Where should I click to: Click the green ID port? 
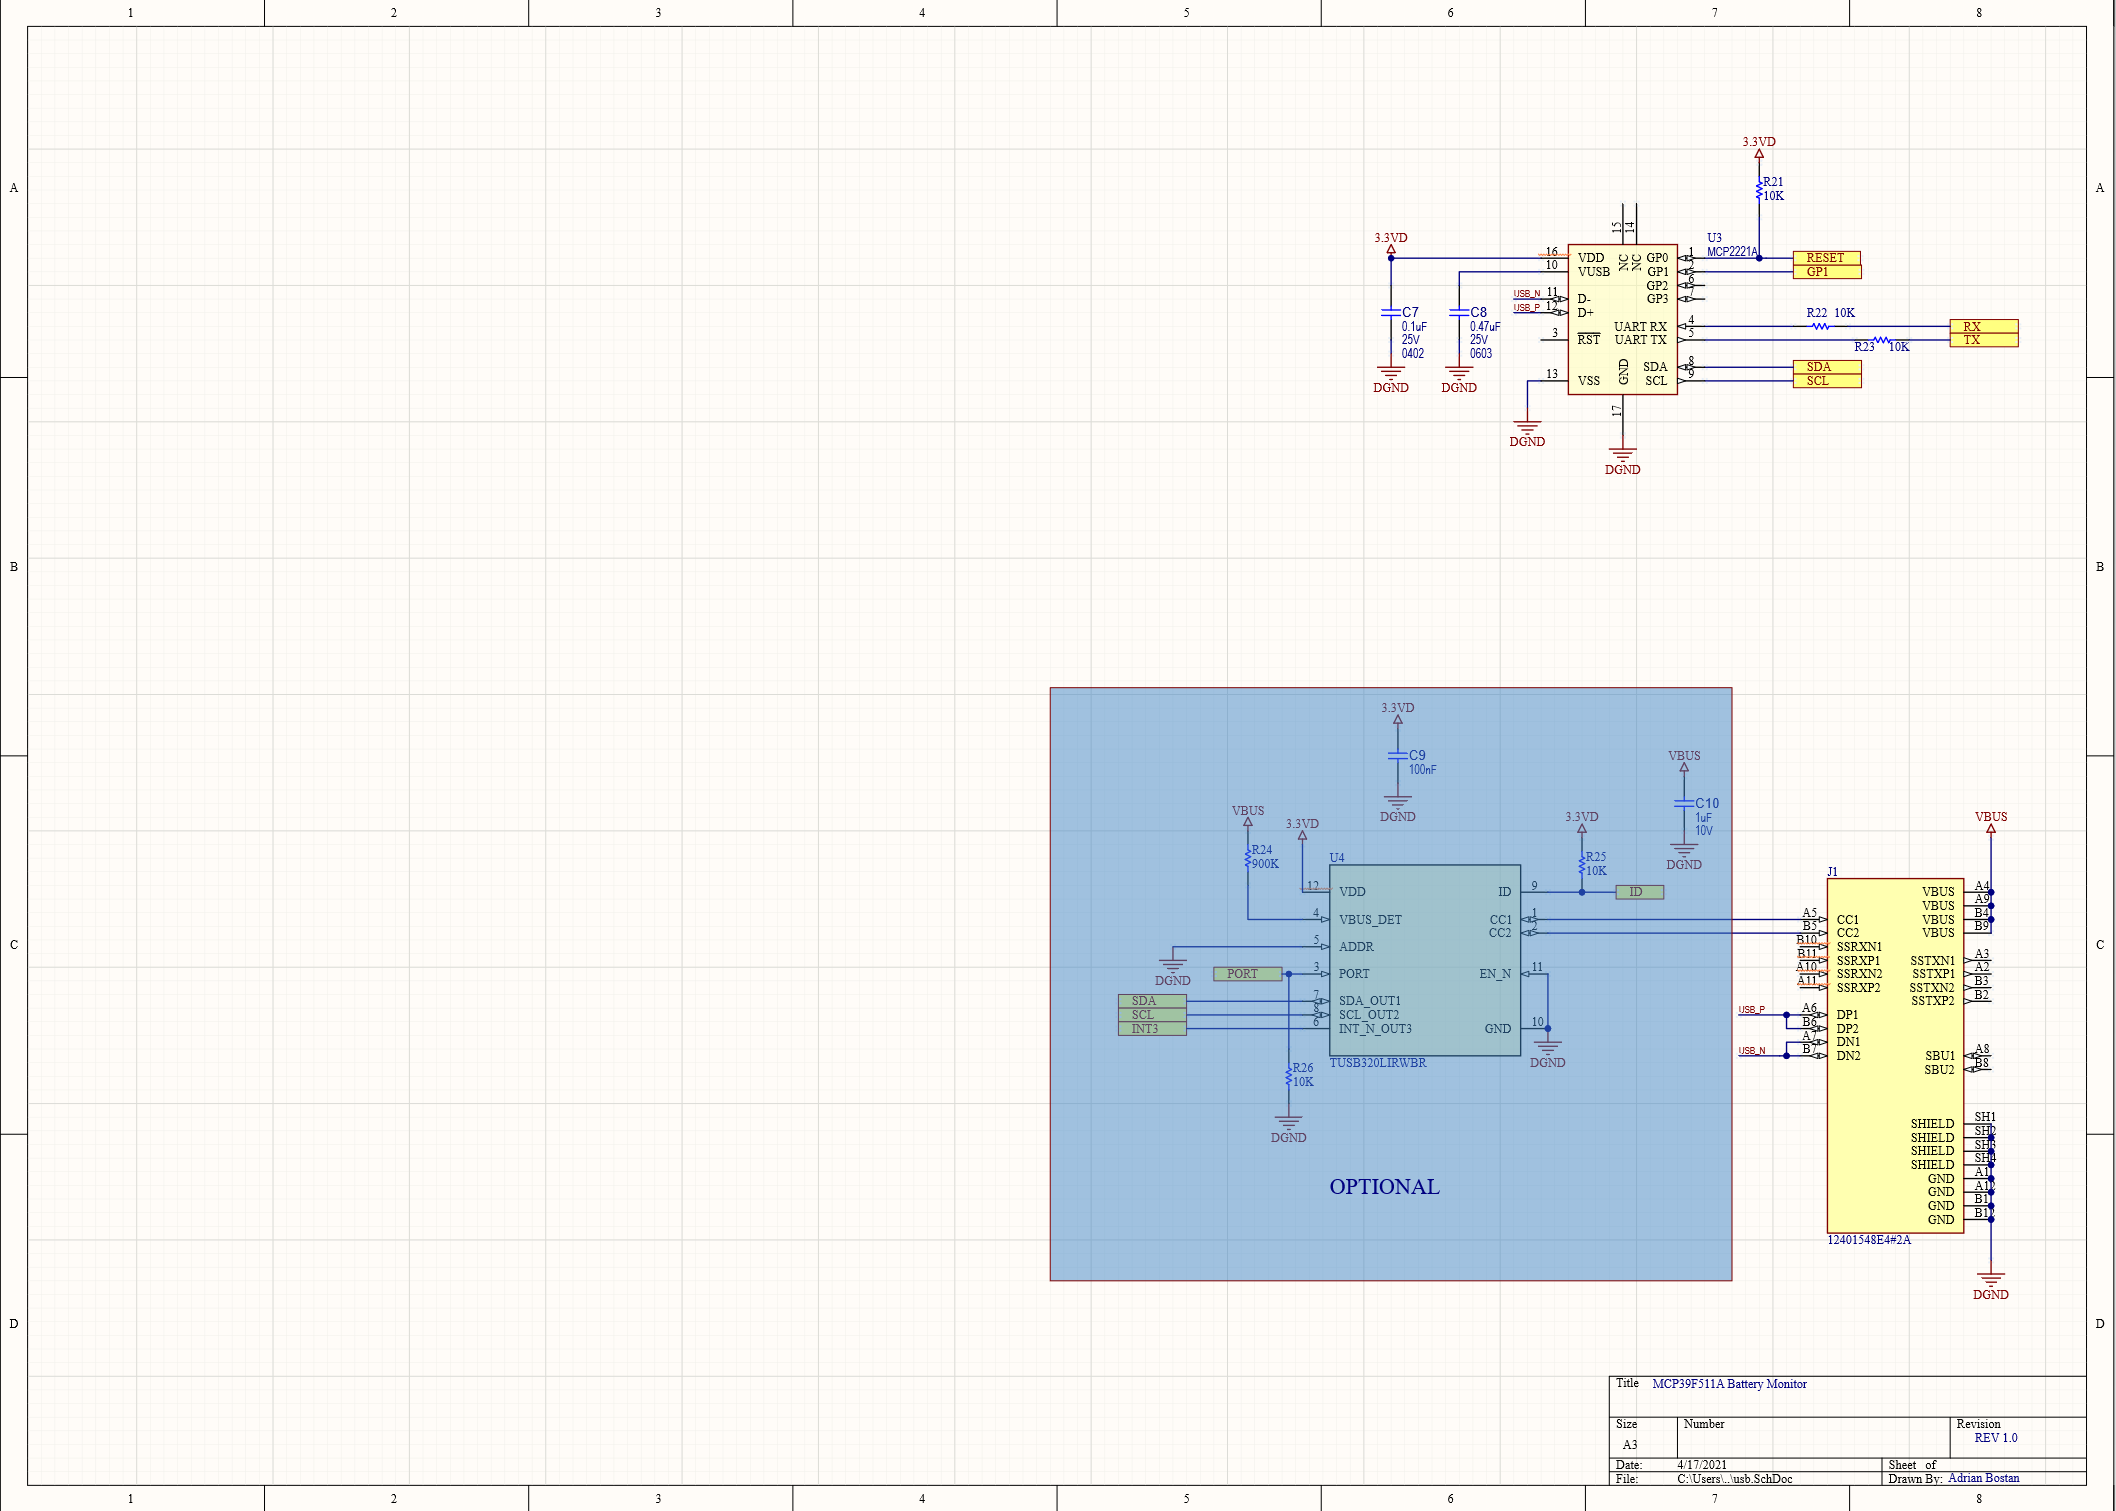click(1639, 892)
